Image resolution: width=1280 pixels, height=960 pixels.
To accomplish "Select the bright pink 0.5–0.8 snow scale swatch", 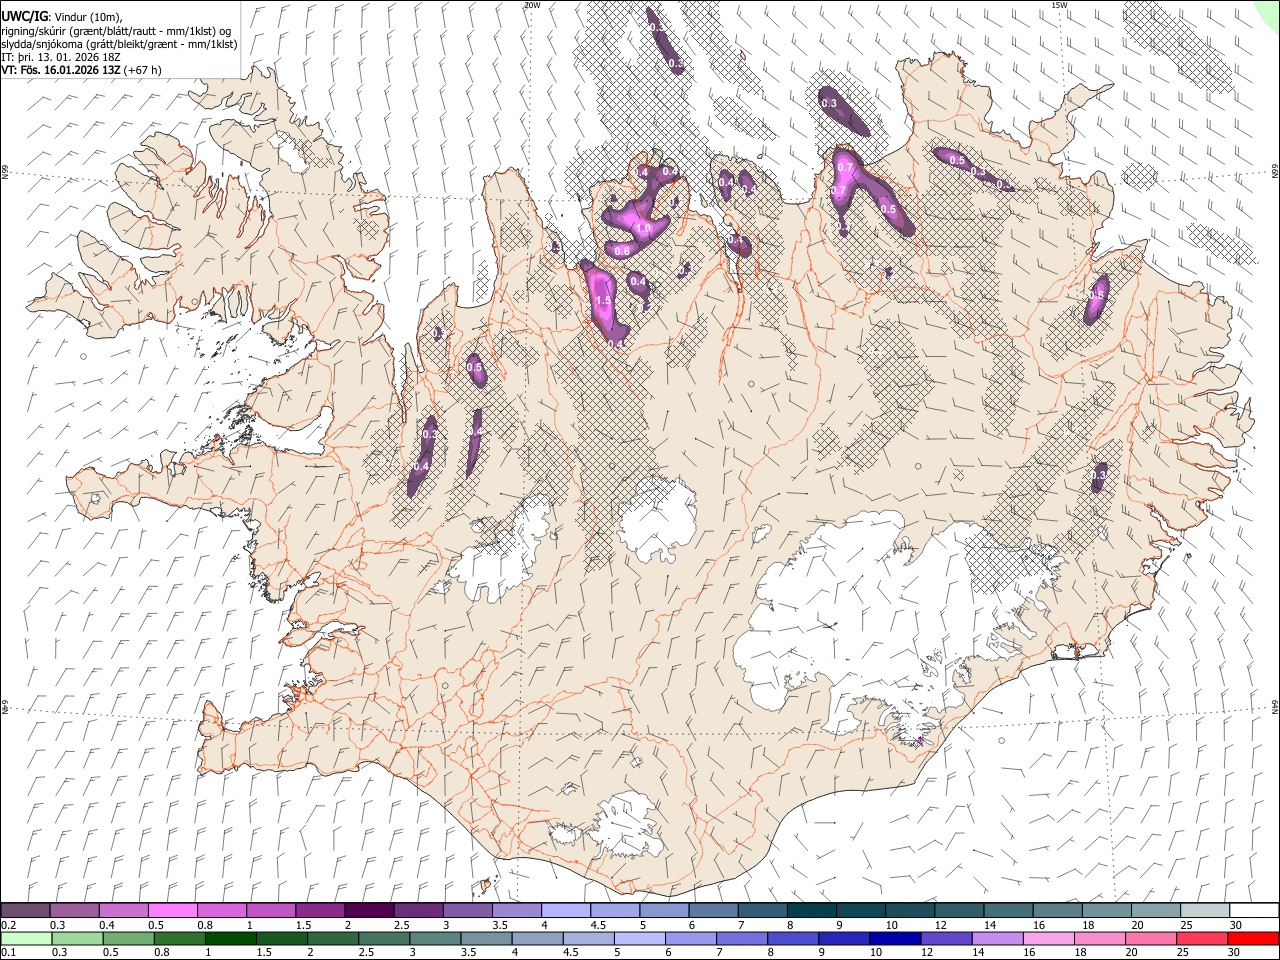I will [173, 911].
